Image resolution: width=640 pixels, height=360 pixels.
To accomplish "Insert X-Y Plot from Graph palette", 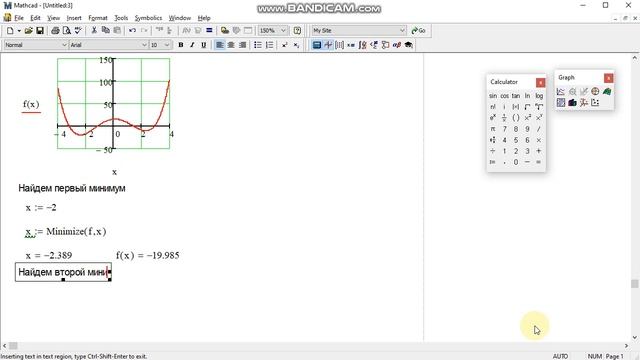I will pos(561,91).
